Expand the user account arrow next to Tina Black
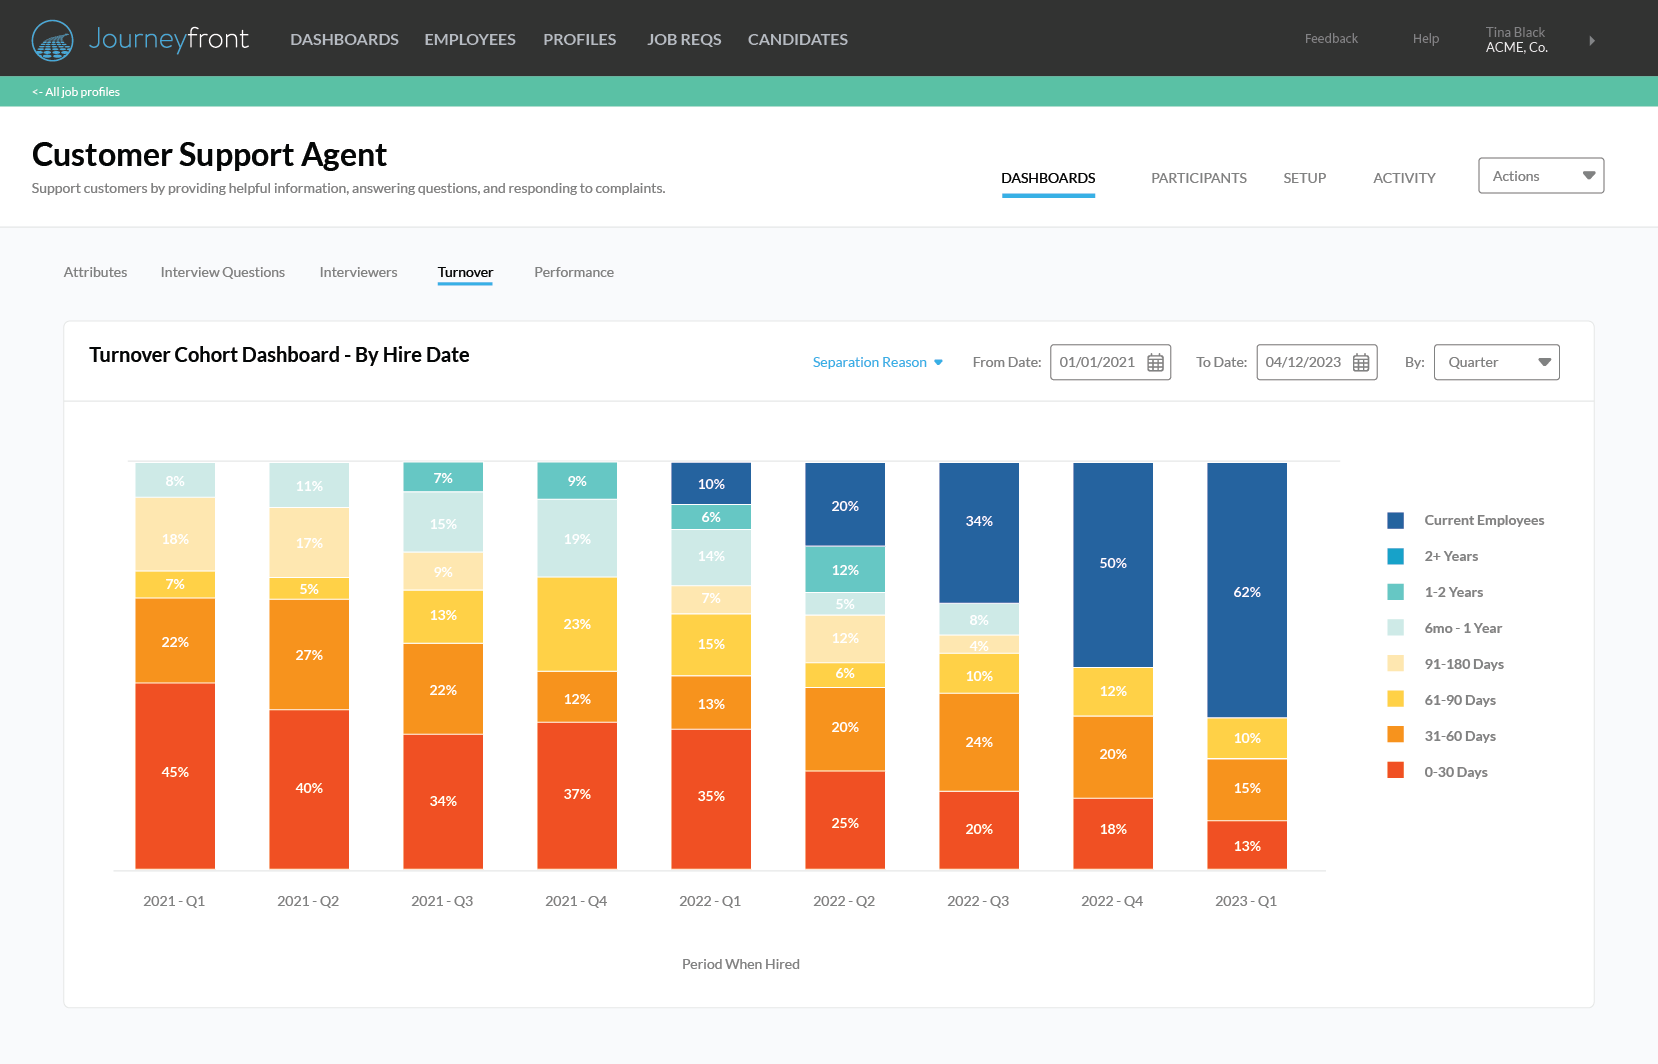 coord(1591,41)
